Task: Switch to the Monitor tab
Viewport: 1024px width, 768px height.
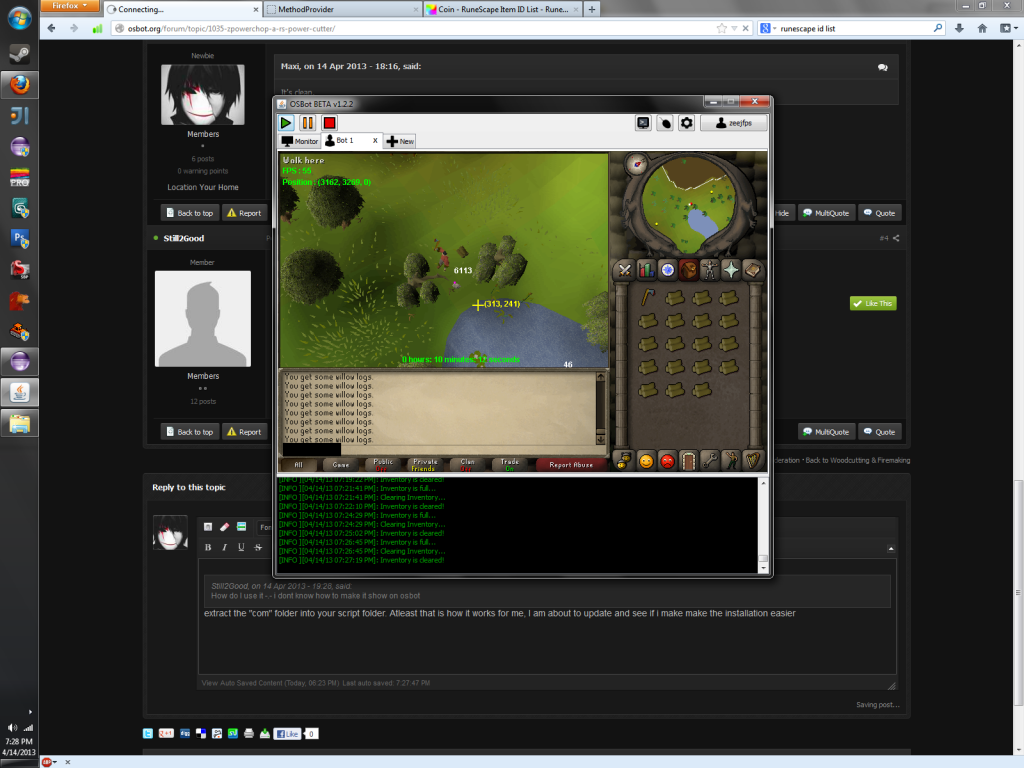Action: tap(300, 141)
